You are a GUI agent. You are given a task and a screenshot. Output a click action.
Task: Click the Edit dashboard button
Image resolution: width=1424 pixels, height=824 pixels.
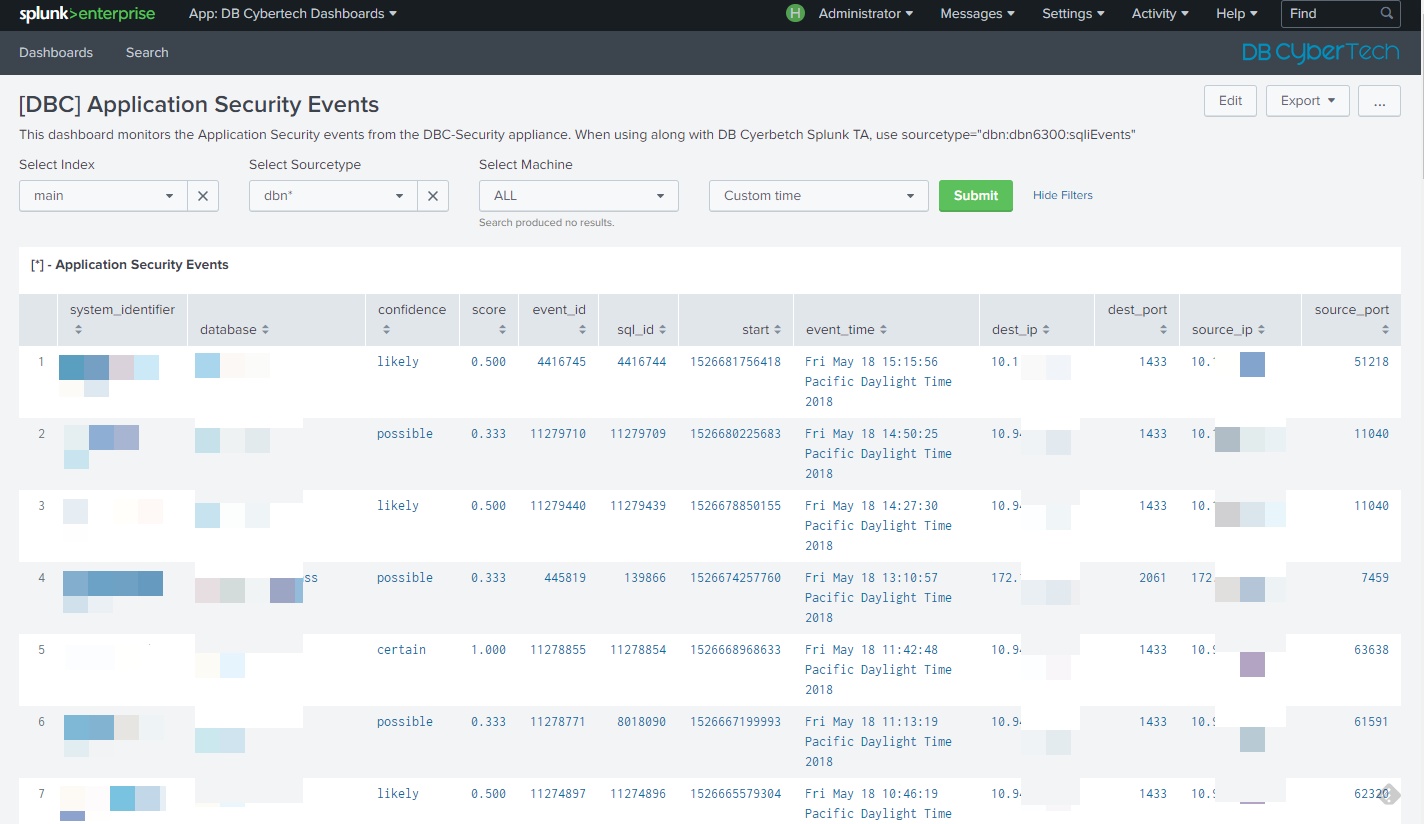coord(1230,101)
